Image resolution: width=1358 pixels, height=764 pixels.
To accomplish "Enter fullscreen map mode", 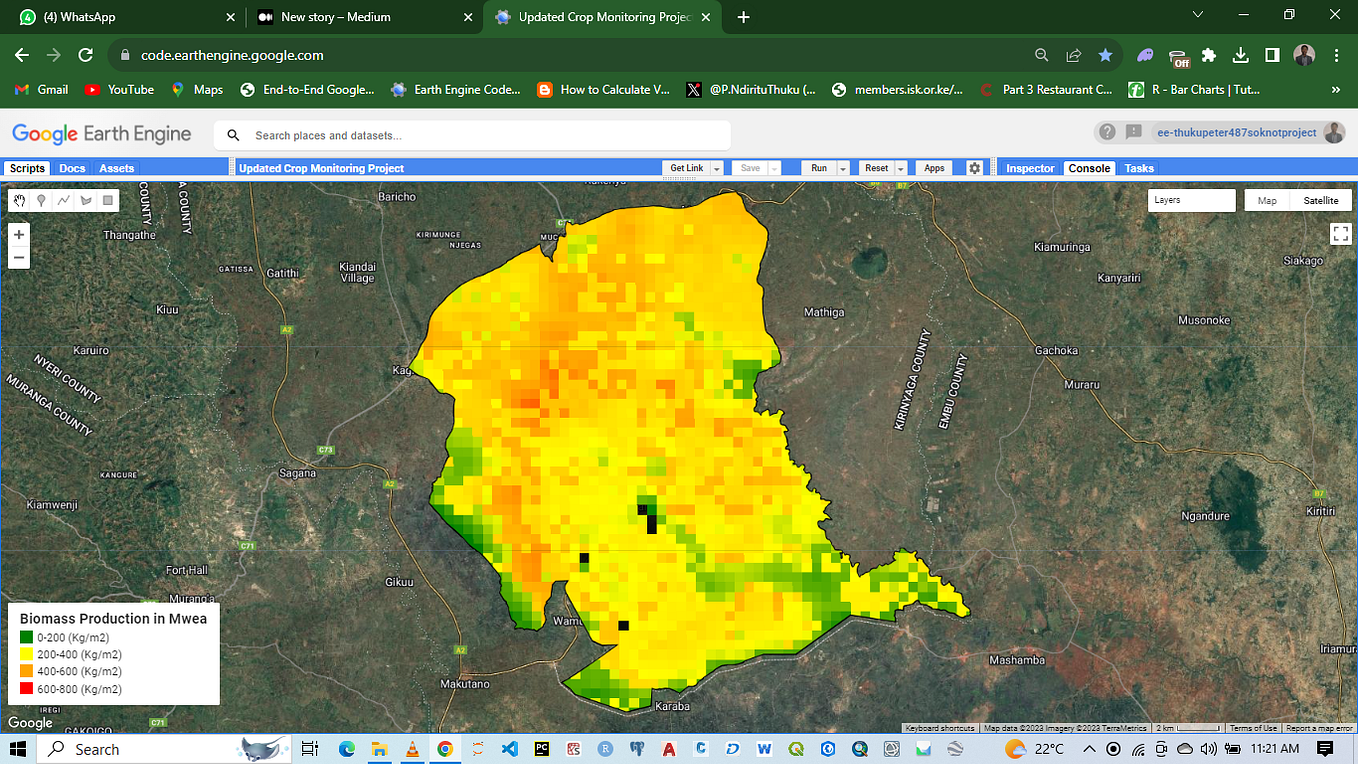I will pyautogui.click(x=1340, y=233).
